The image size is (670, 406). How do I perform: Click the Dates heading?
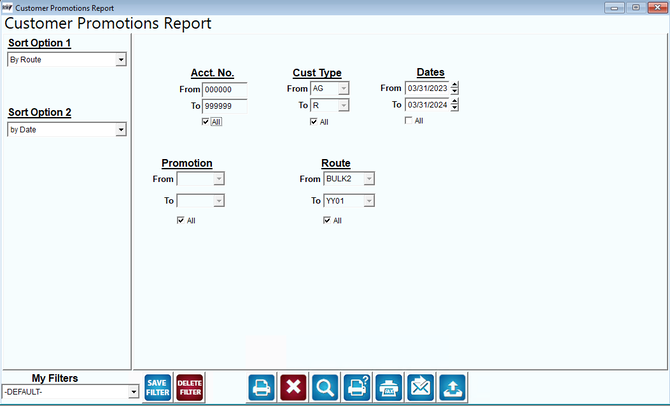[x=431, y=72]
